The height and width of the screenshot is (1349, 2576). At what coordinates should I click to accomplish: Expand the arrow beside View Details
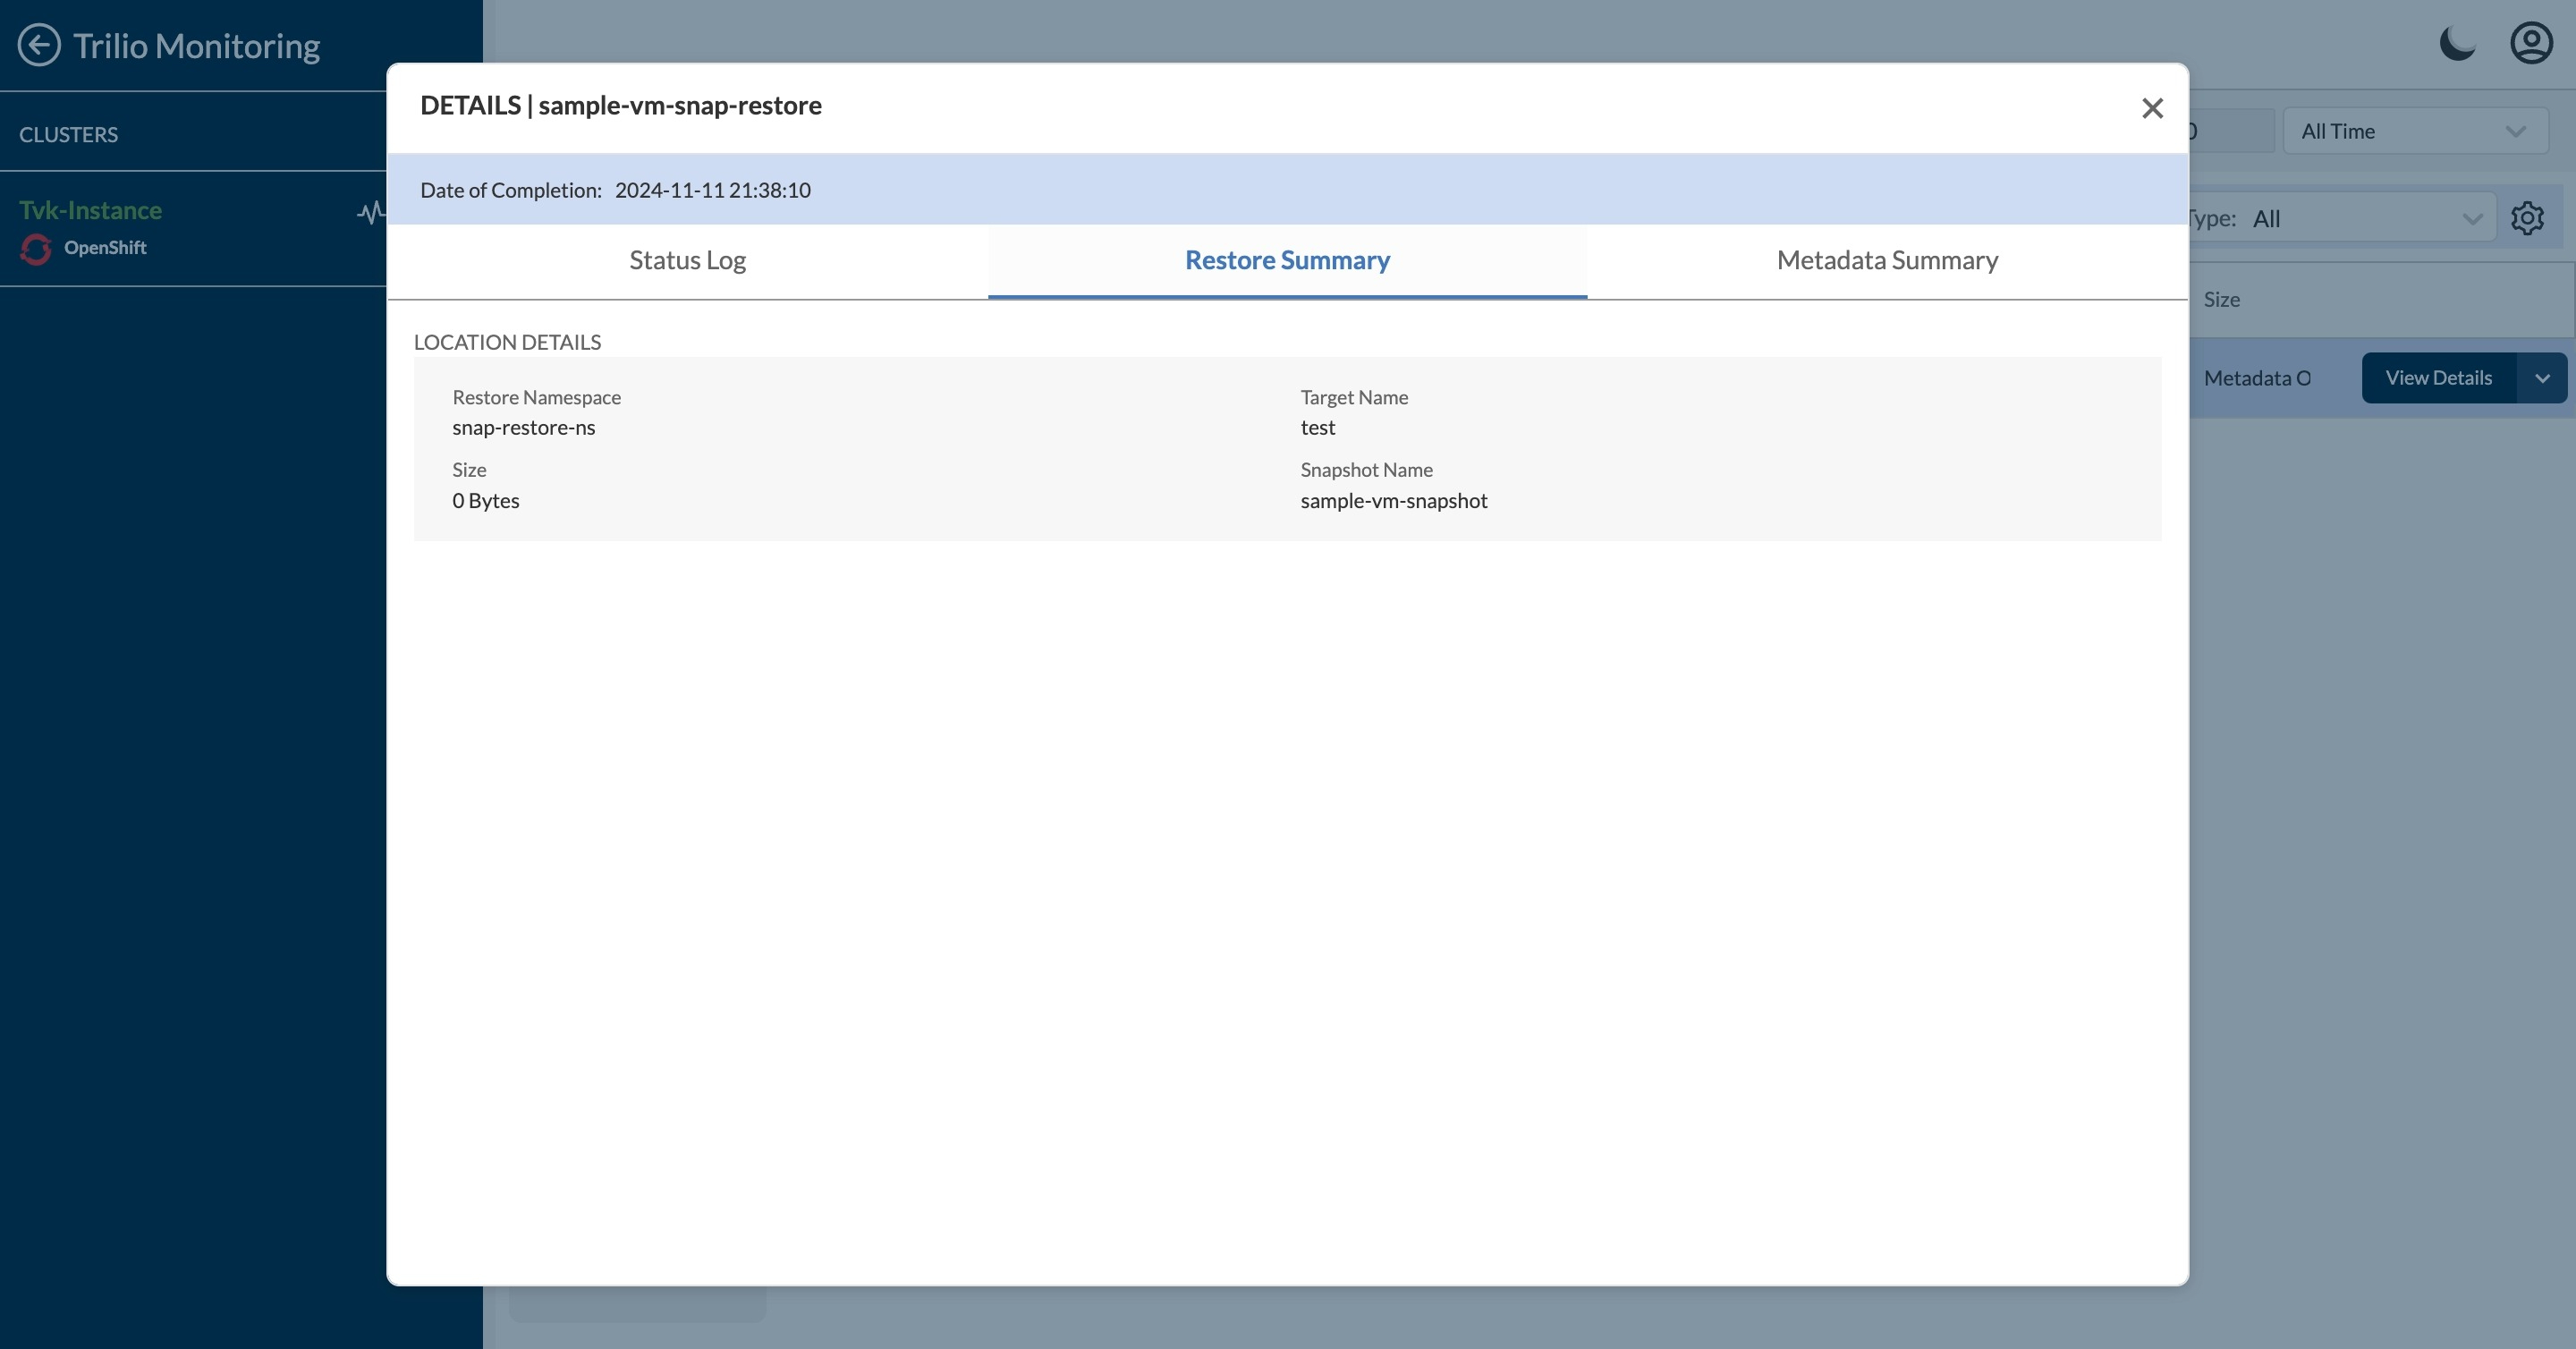pos(2542,378)
